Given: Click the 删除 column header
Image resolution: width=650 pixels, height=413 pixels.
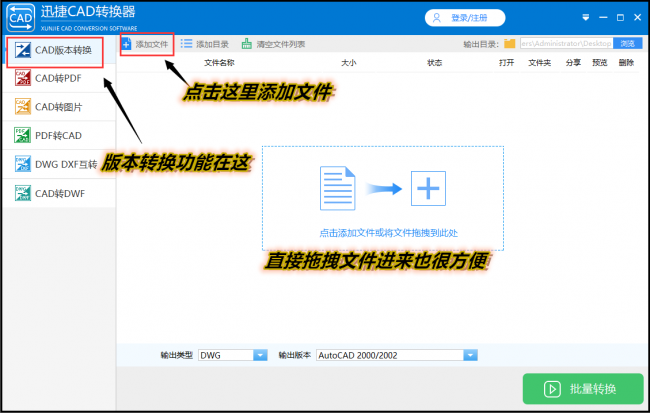Looking at the screenshot, I should 626,63.
